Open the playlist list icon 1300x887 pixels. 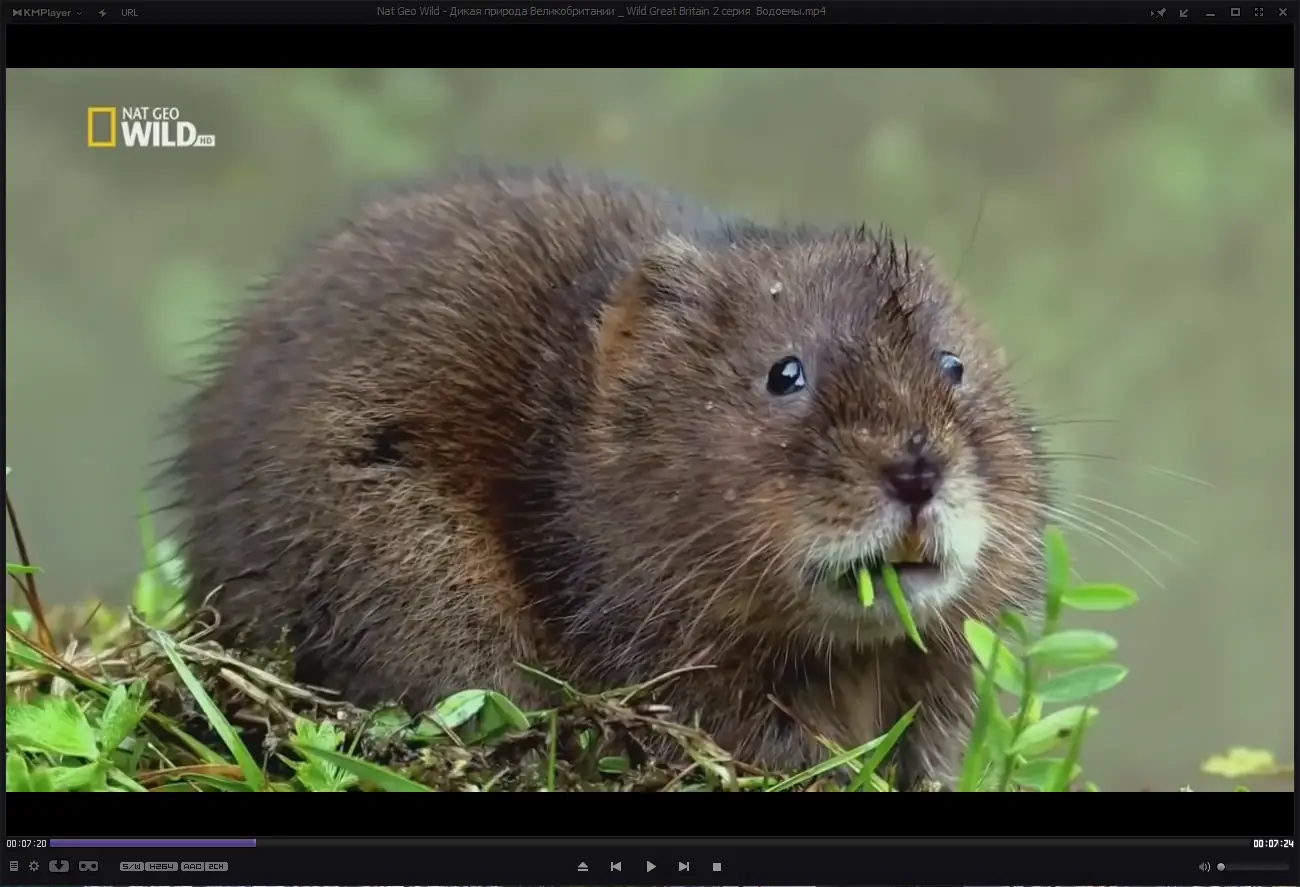tap(14, 866)
